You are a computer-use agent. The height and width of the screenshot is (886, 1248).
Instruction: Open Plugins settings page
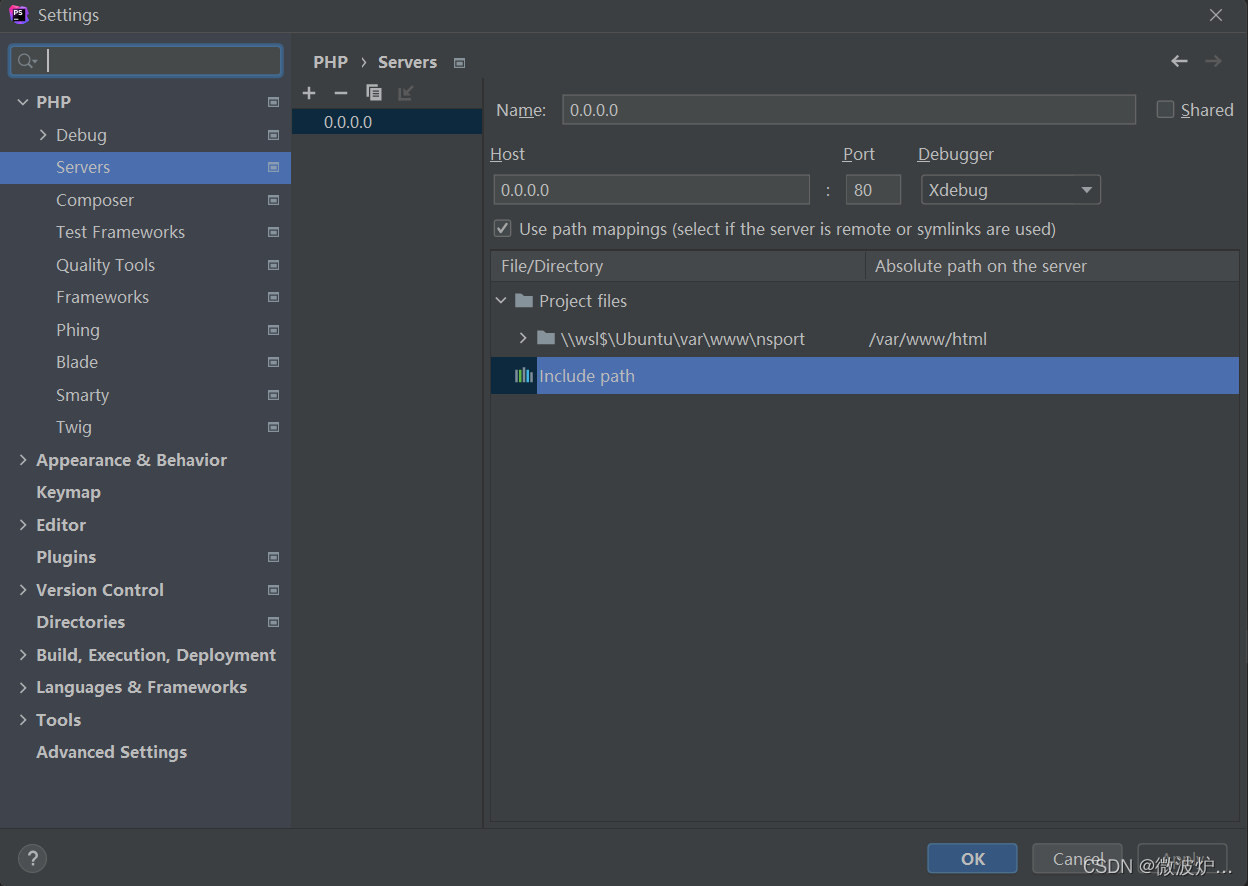66,557
